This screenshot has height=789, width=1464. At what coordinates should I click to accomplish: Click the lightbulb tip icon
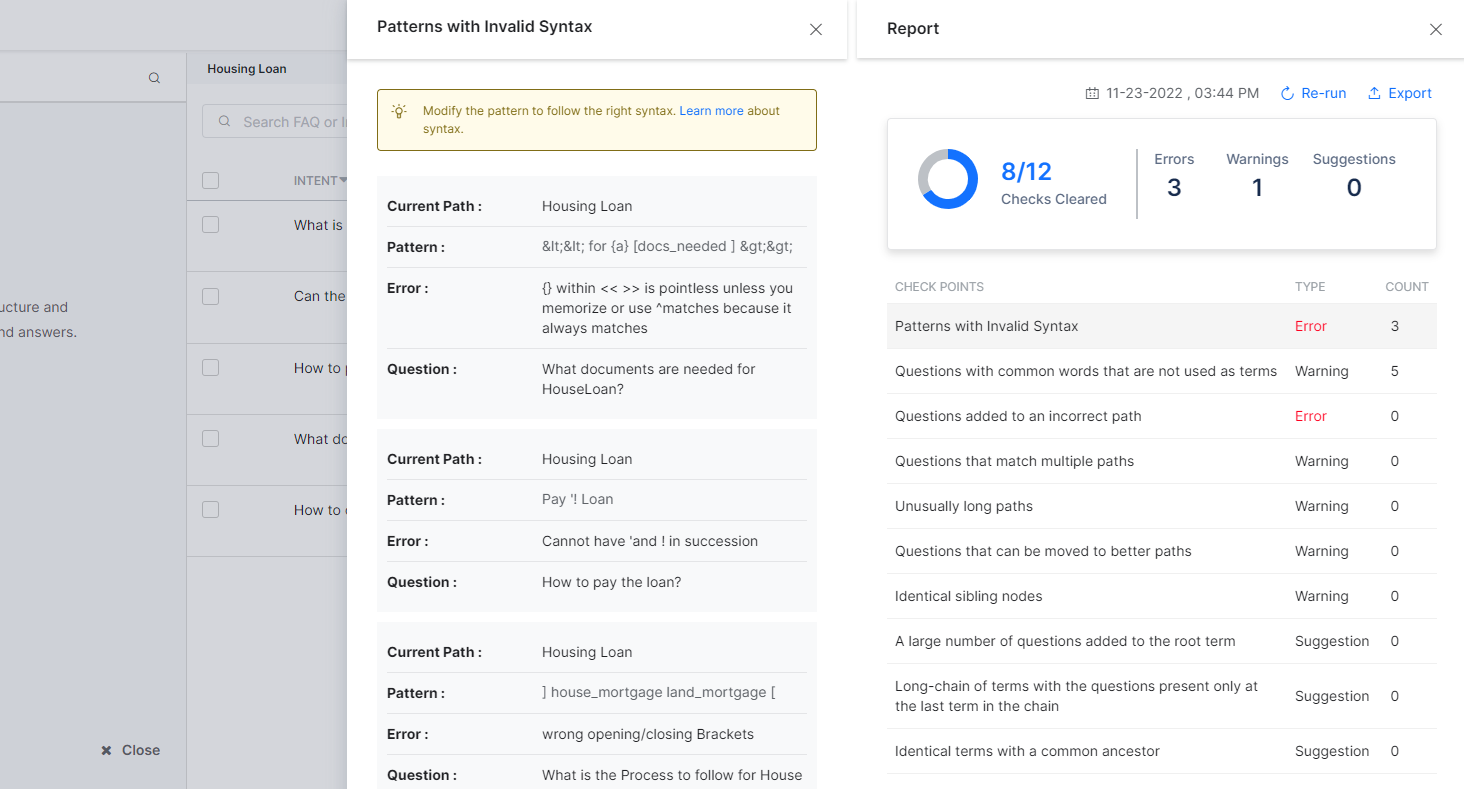point(399,111)
